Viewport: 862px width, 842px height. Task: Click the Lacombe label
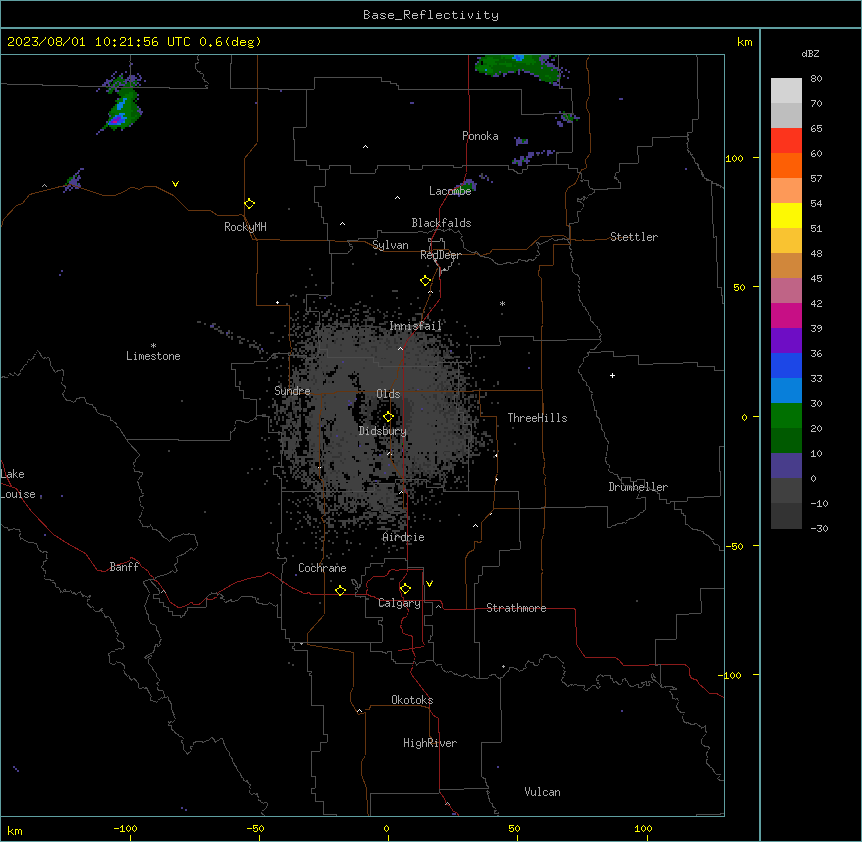(x=450, y=191)
